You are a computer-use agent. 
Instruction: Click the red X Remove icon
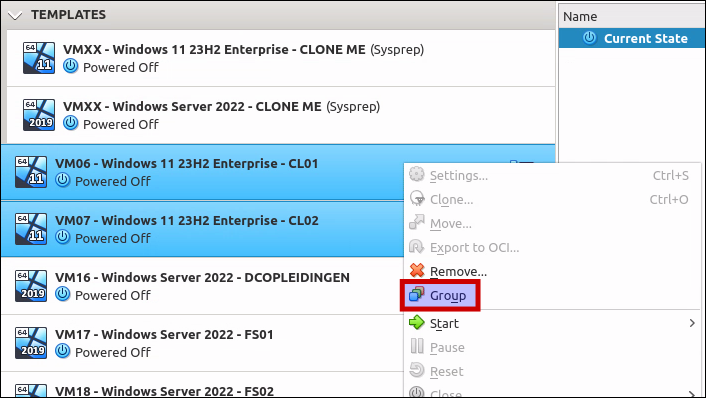pos(417,271)
